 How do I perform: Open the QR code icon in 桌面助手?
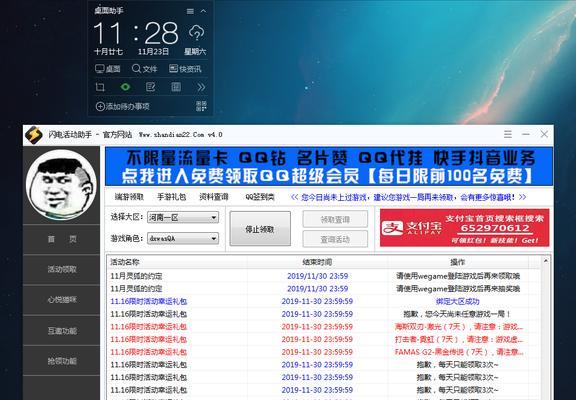(x=201, y=106)
